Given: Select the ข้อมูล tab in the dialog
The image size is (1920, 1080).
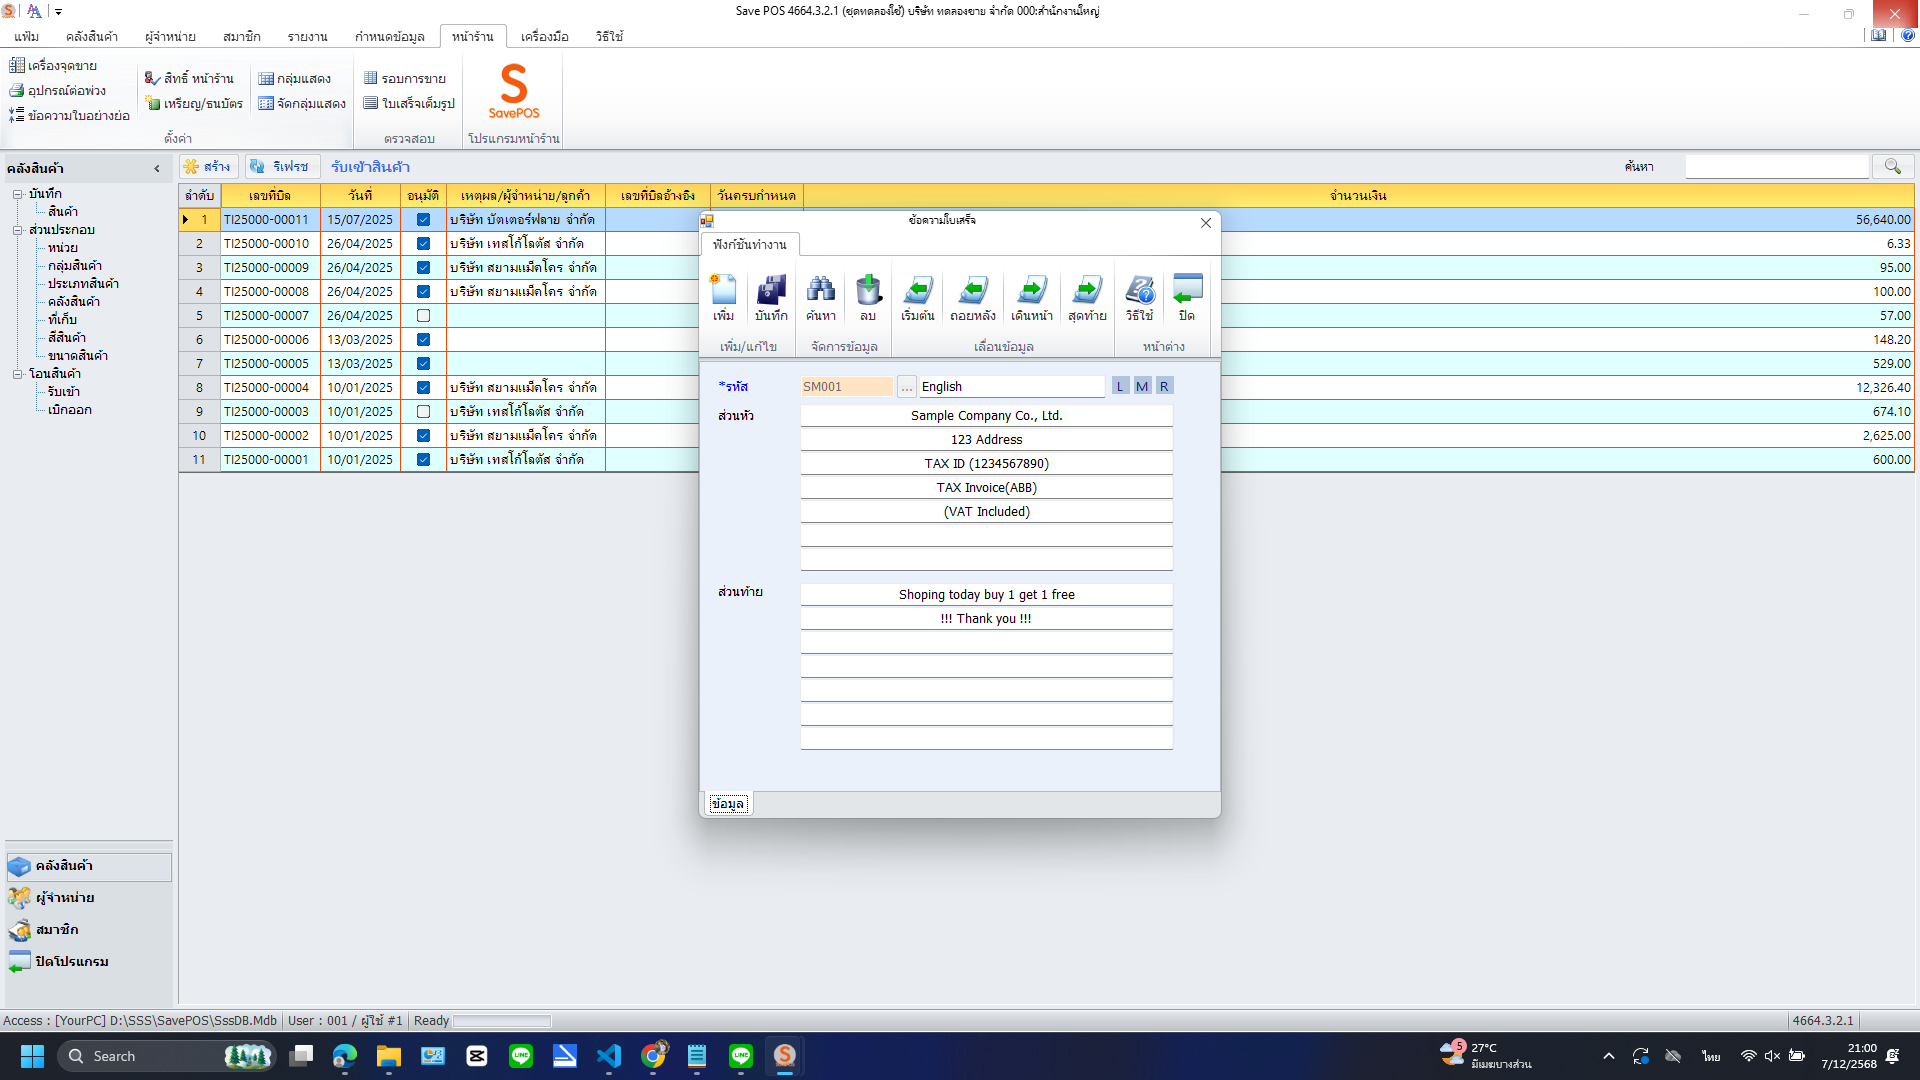Looking at the screenshot, I should click(x=727, y=803).
